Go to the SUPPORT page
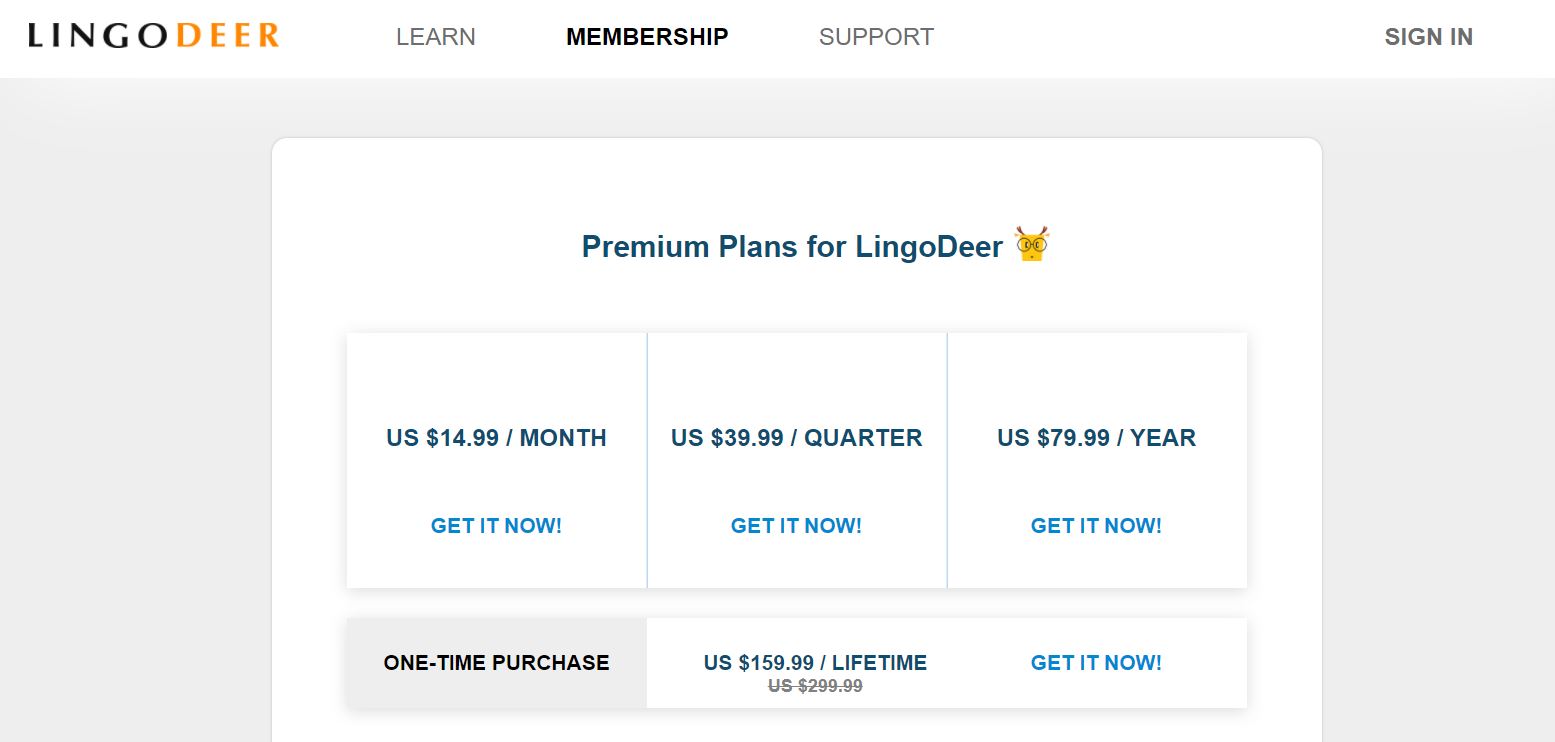 [876, 37]
